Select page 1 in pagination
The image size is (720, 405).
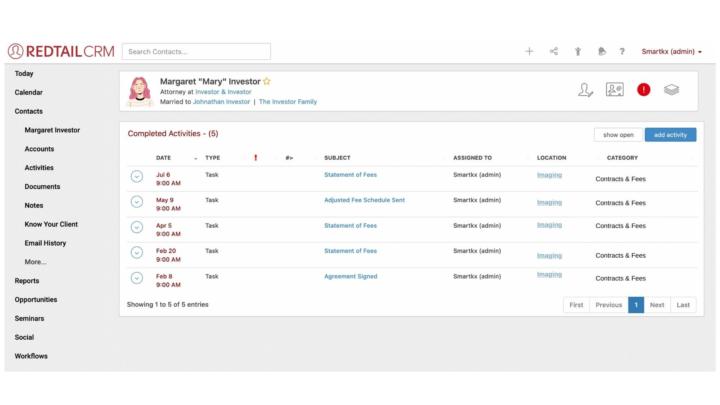coord(636,305)
